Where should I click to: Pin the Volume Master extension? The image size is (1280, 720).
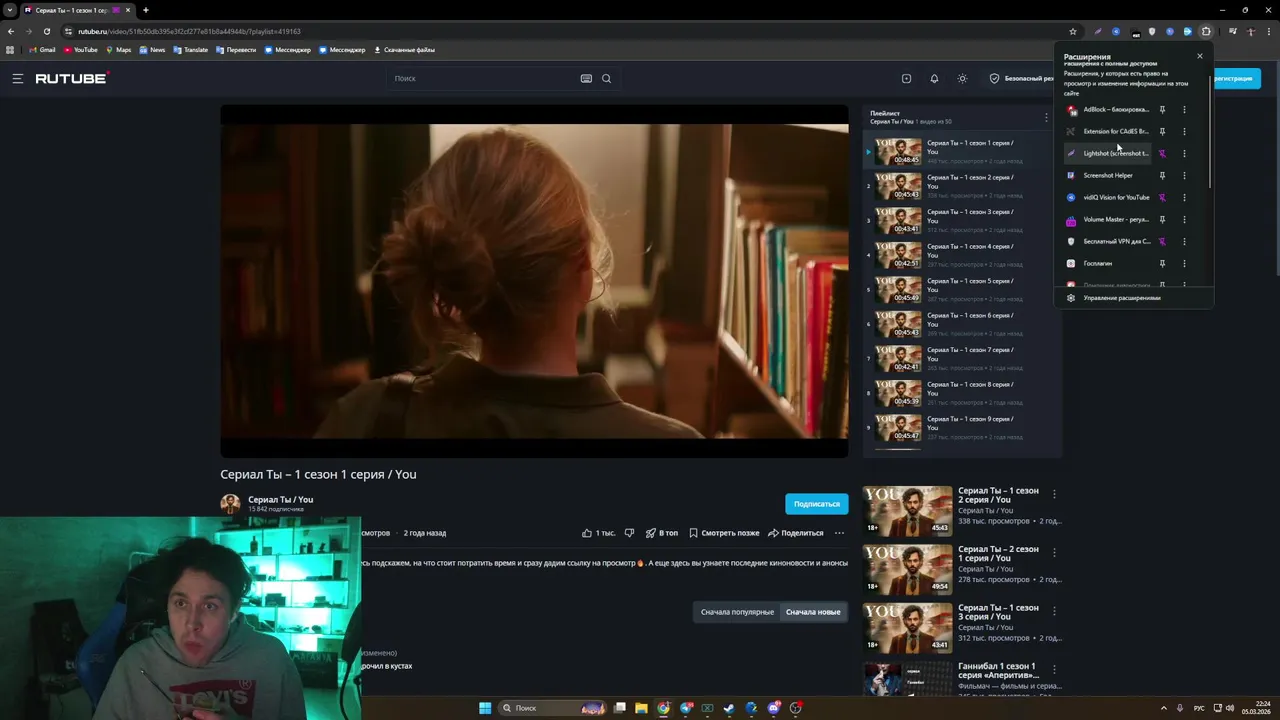pyautogui.click(x=1162, y=220)
